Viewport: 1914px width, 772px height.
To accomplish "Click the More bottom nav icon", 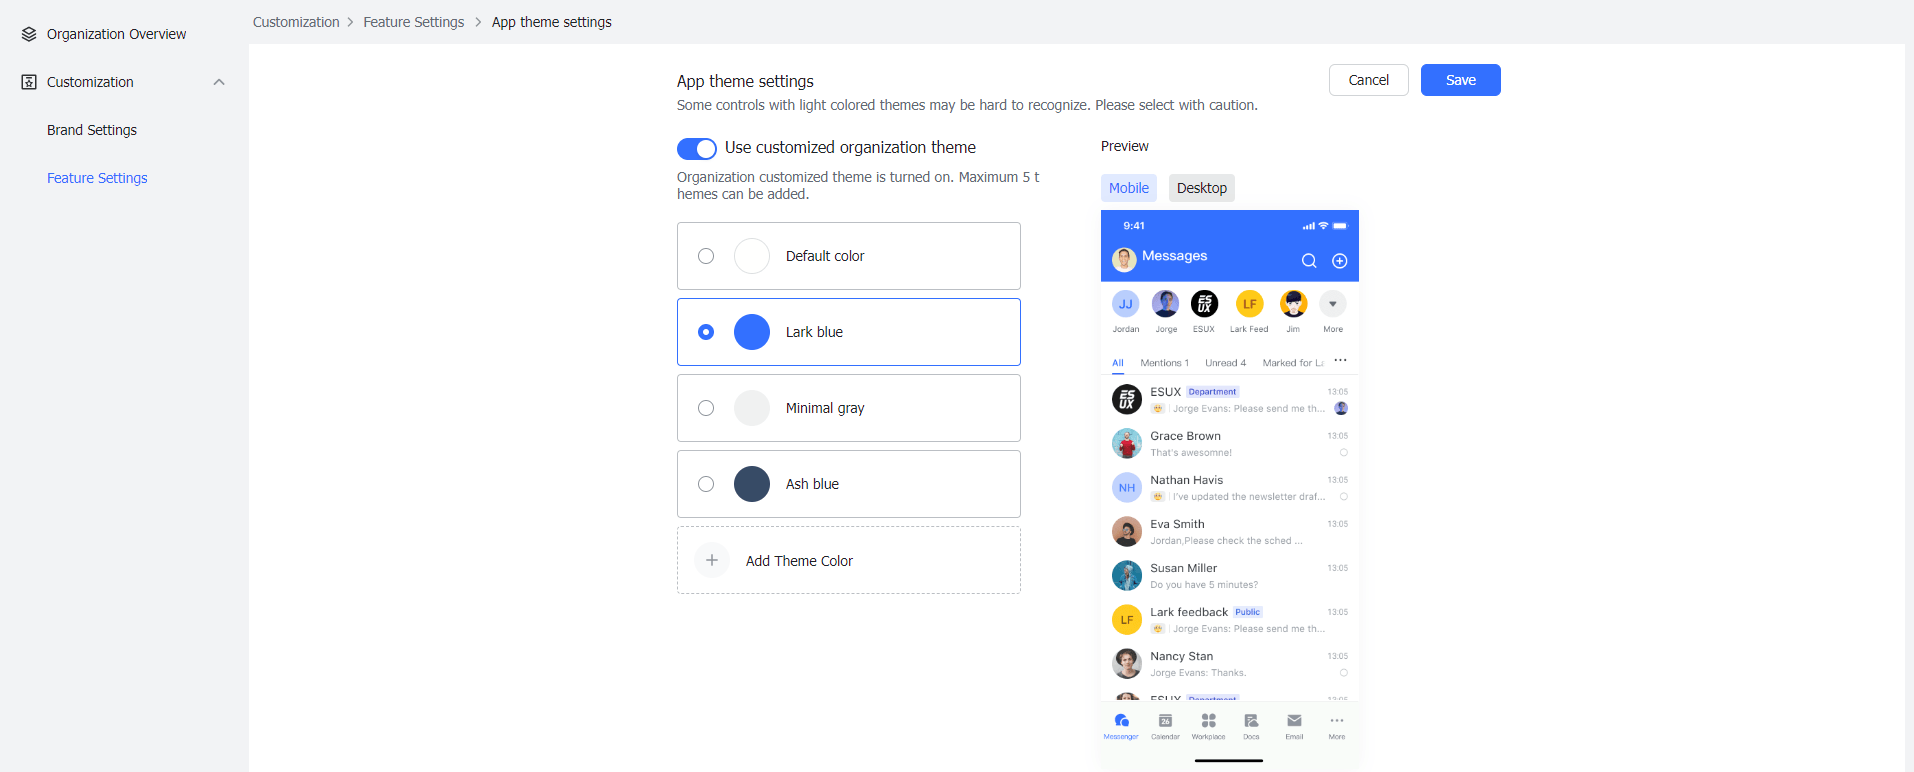I will (1337, 720).
